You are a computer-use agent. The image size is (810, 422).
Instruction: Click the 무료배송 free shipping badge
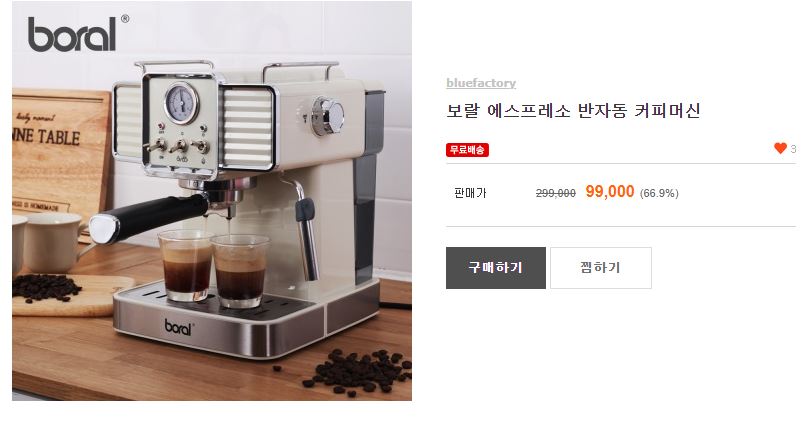467,150
